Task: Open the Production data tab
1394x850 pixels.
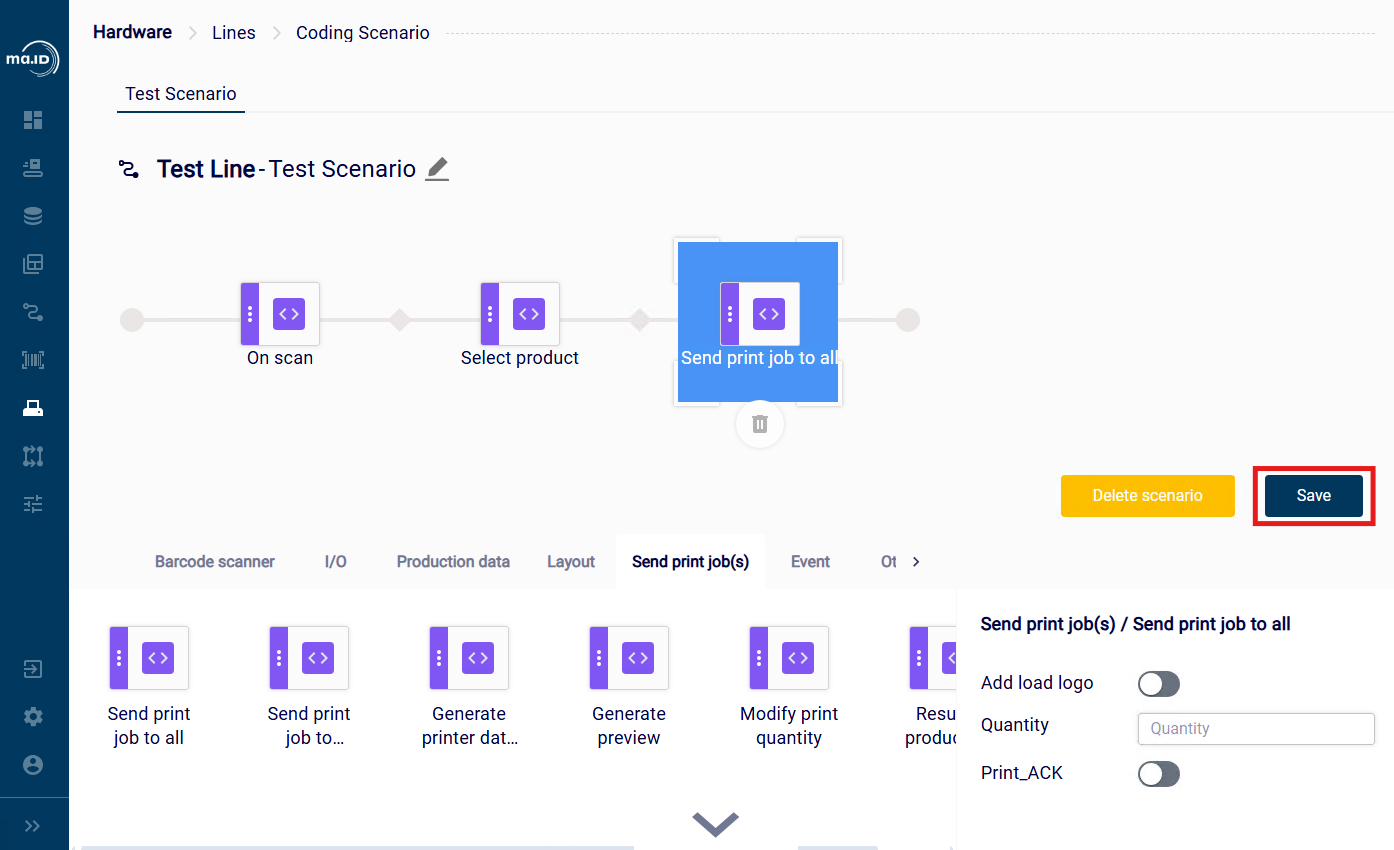Action: point(453,562)
